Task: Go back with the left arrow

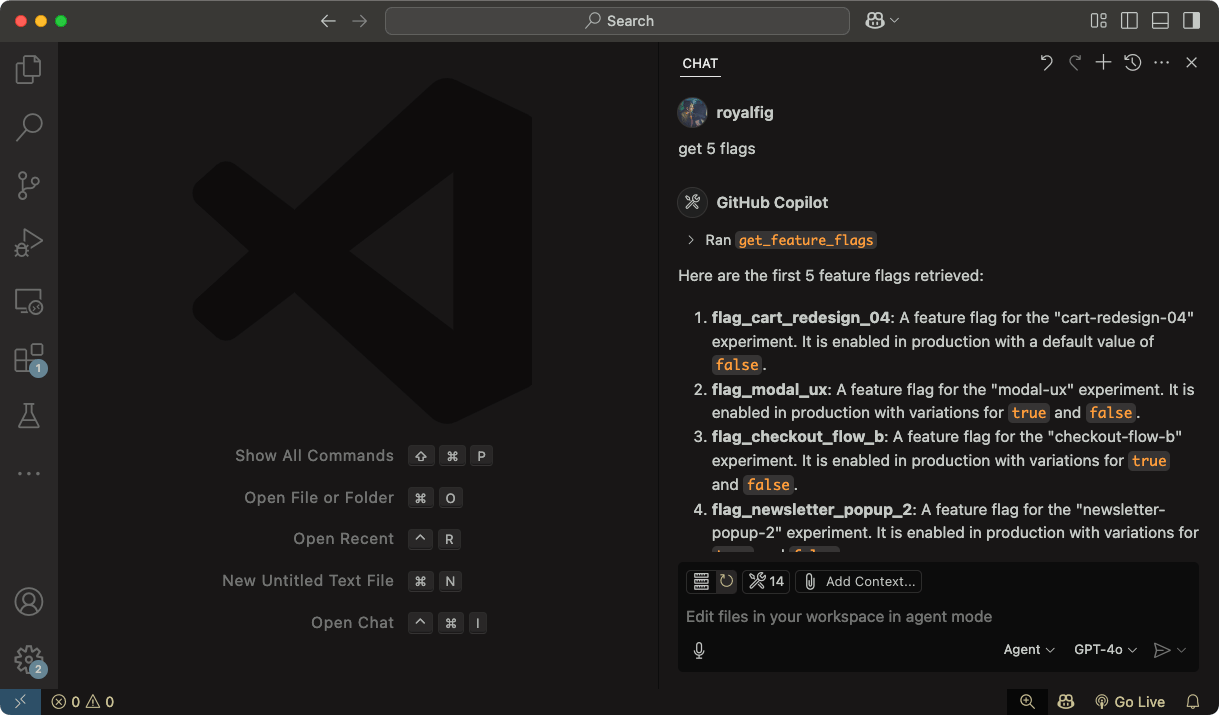Action: [x=328, y=21]
